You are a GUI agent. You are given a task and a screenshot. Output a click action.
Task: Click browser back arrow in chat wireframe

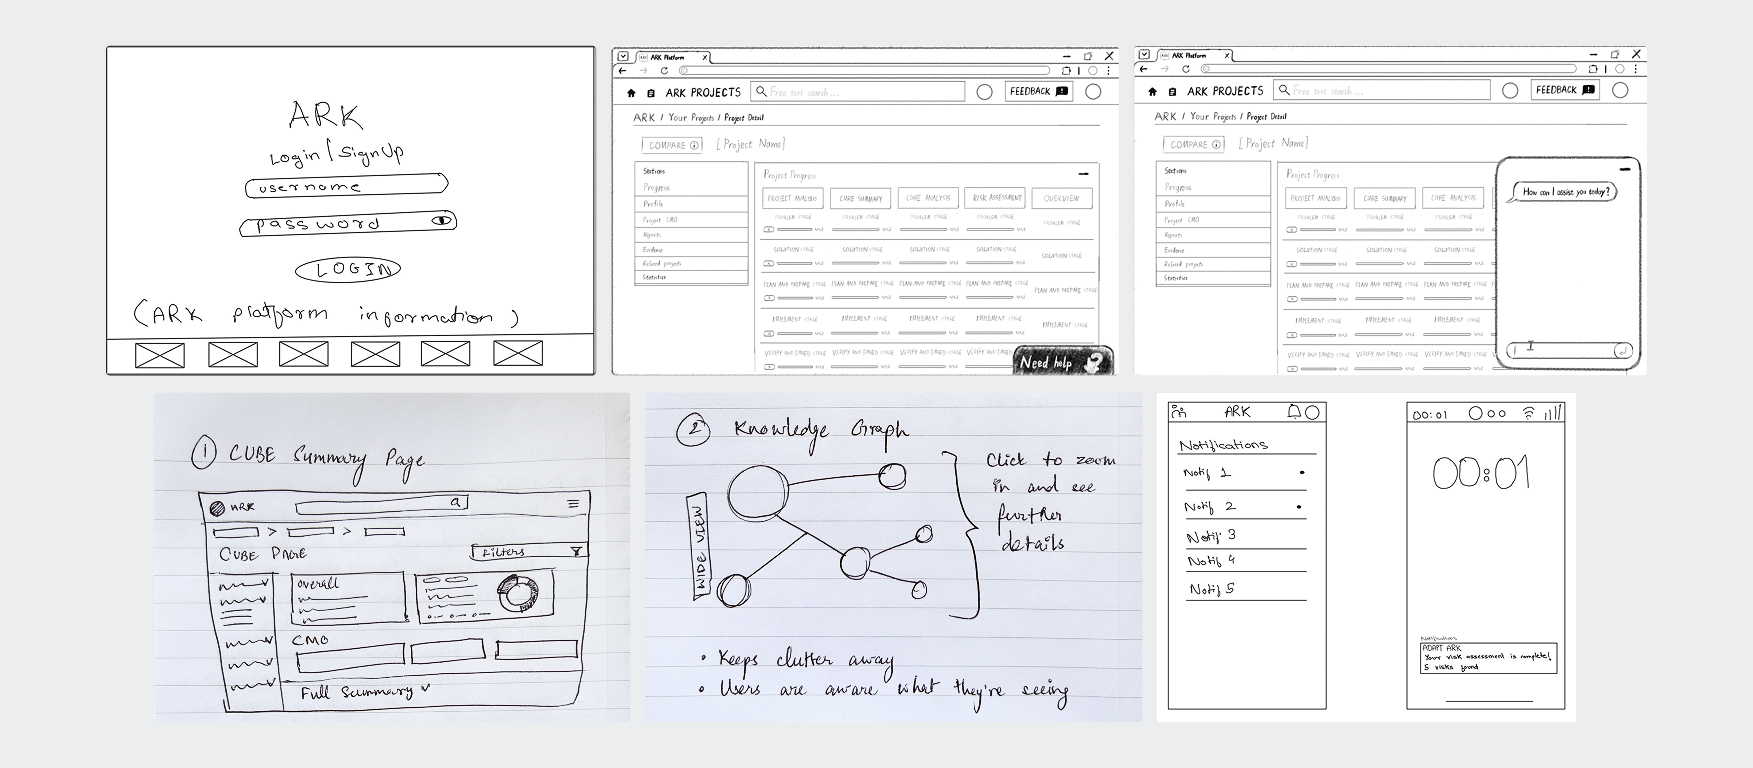point(1144,69)
